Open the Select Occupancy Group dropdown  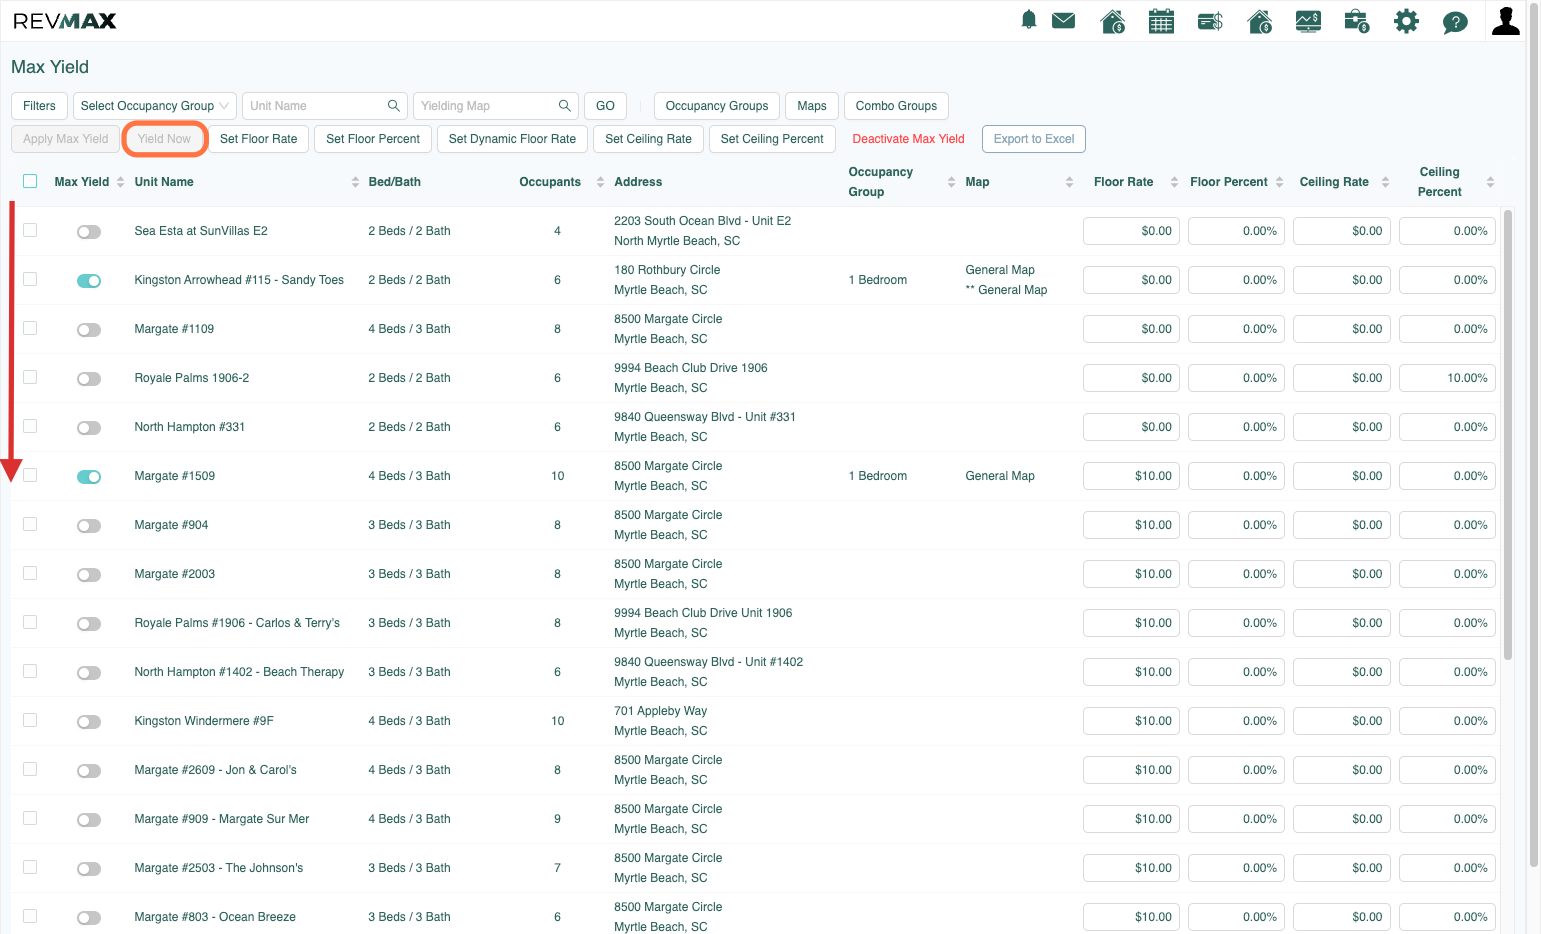[x=155, y=106]
